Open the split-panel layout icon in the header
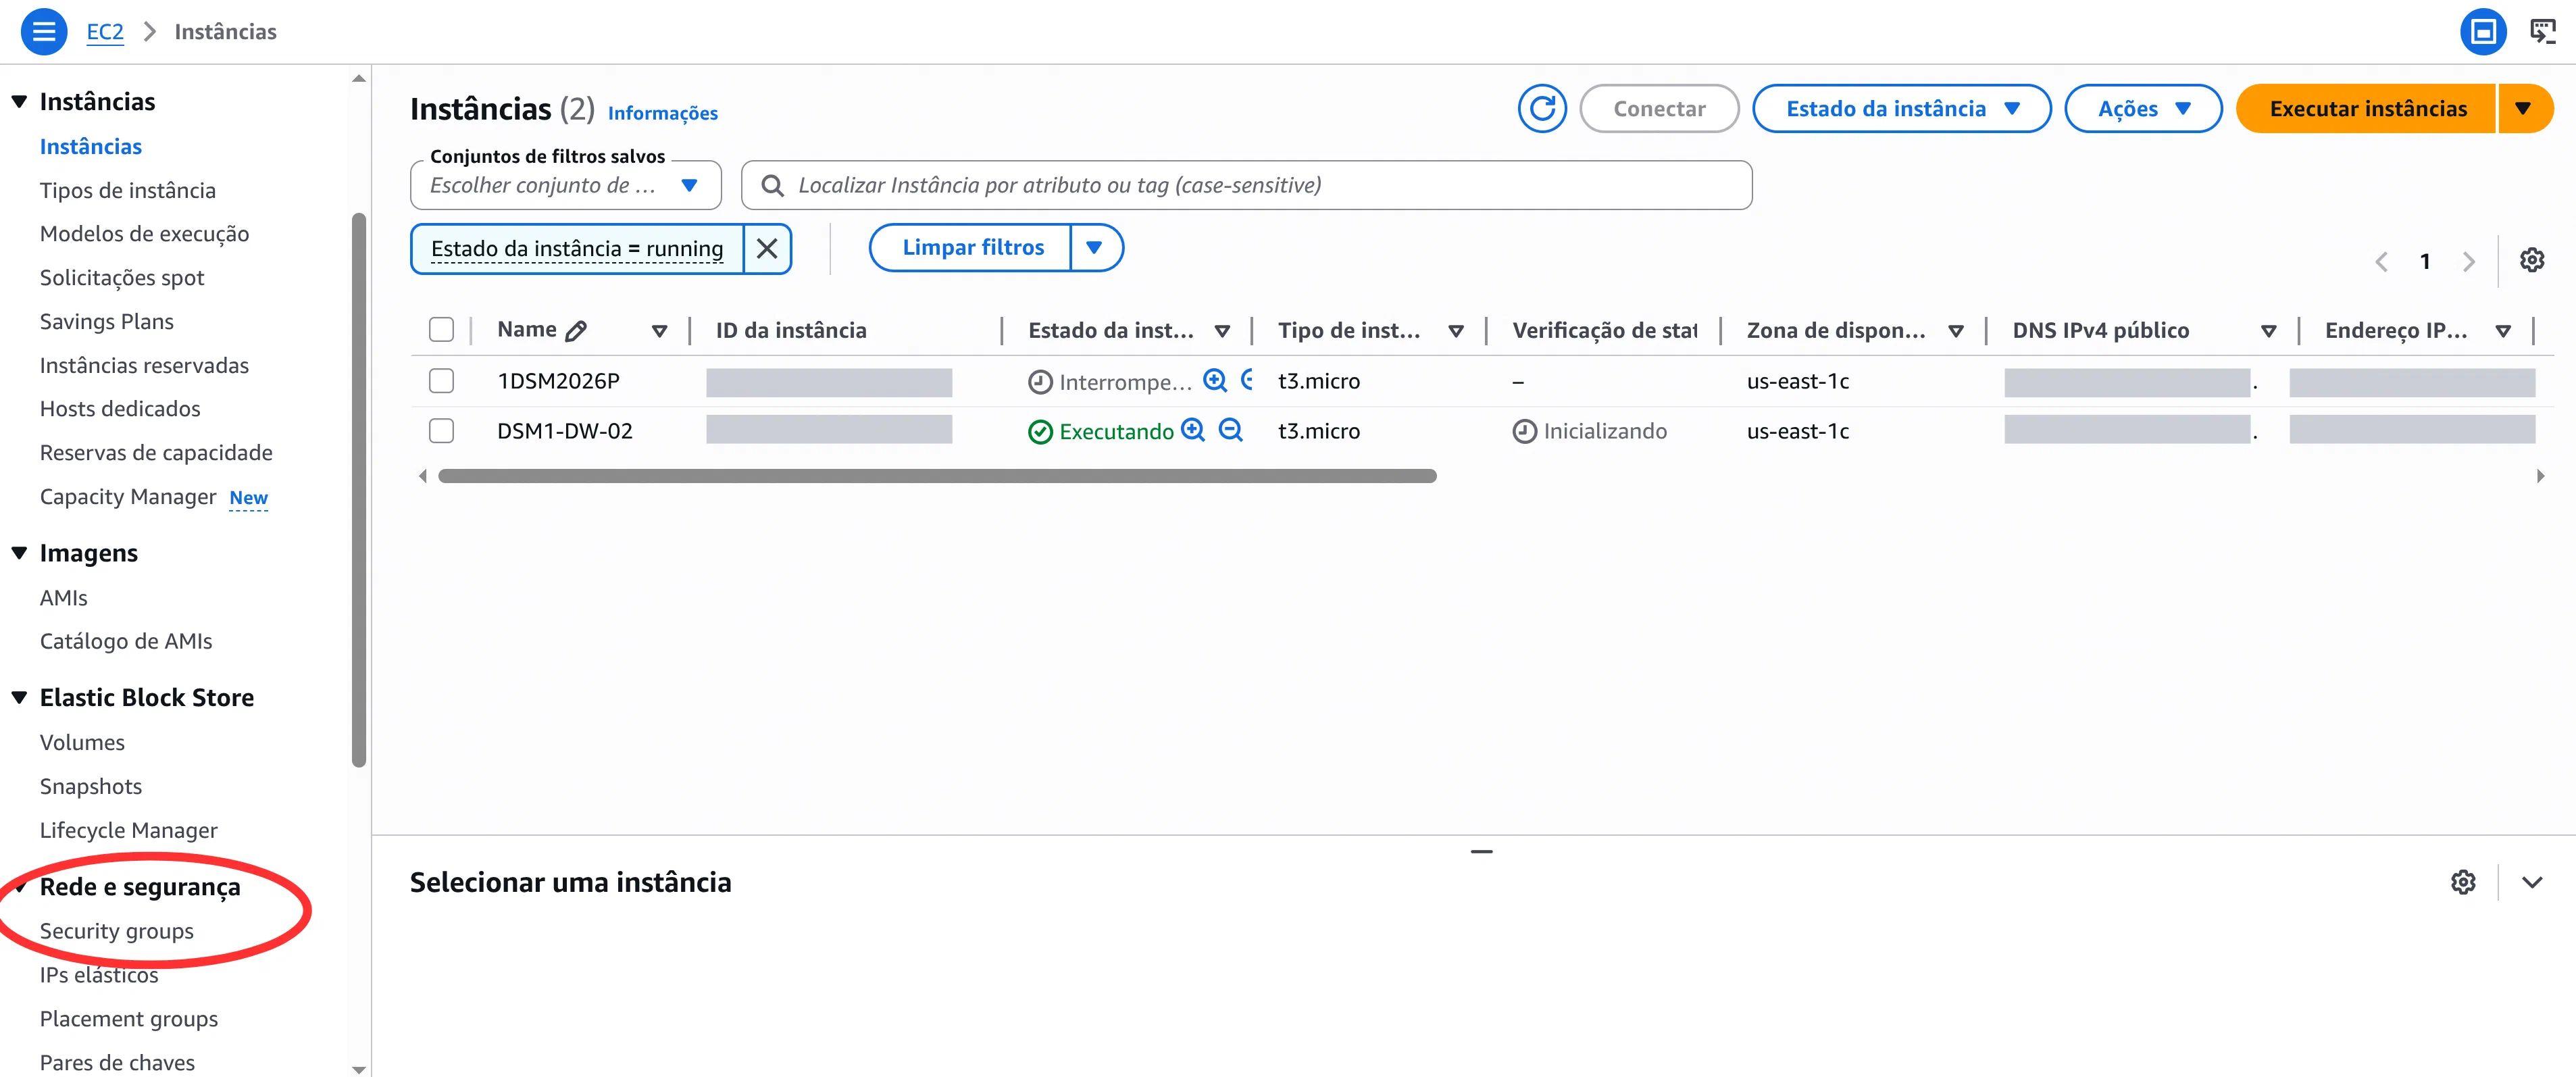 pyautogui.click(x=2483, y=32)
